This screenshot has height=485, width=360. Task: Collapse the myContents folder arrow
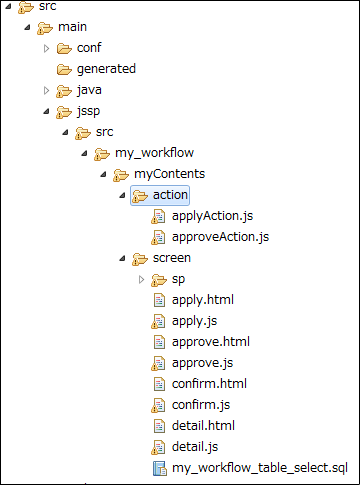coord(104,174)
